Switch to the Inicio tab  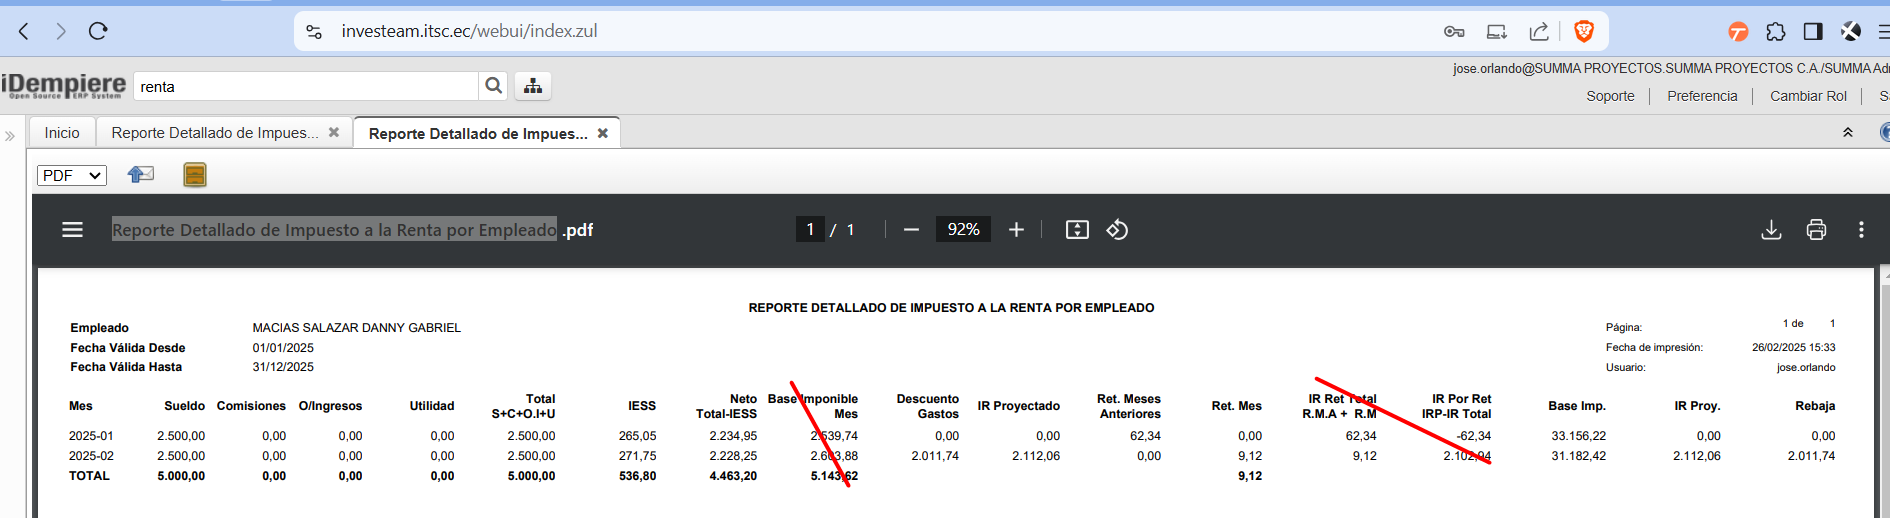pos(62,133)
